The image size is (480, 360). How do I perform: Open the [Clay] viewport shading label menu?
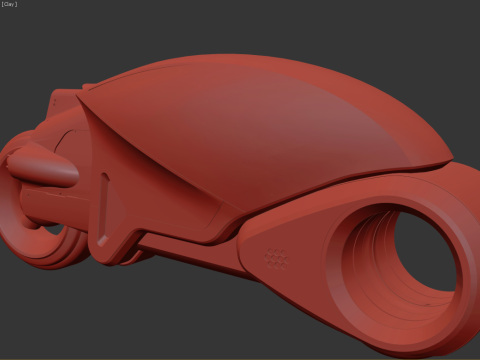(9, 4)
